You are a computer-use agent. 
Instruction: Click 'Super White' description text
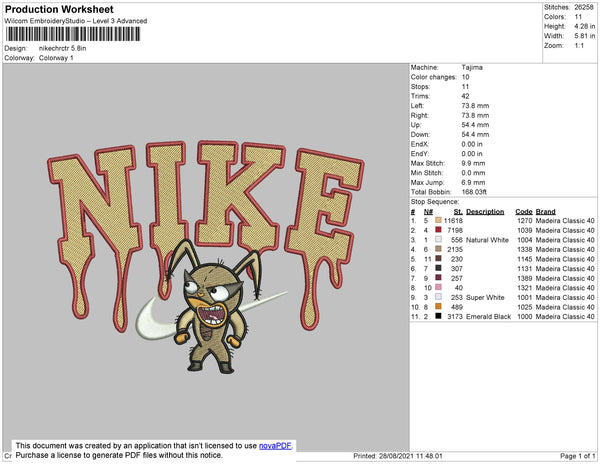click(485, 297)
